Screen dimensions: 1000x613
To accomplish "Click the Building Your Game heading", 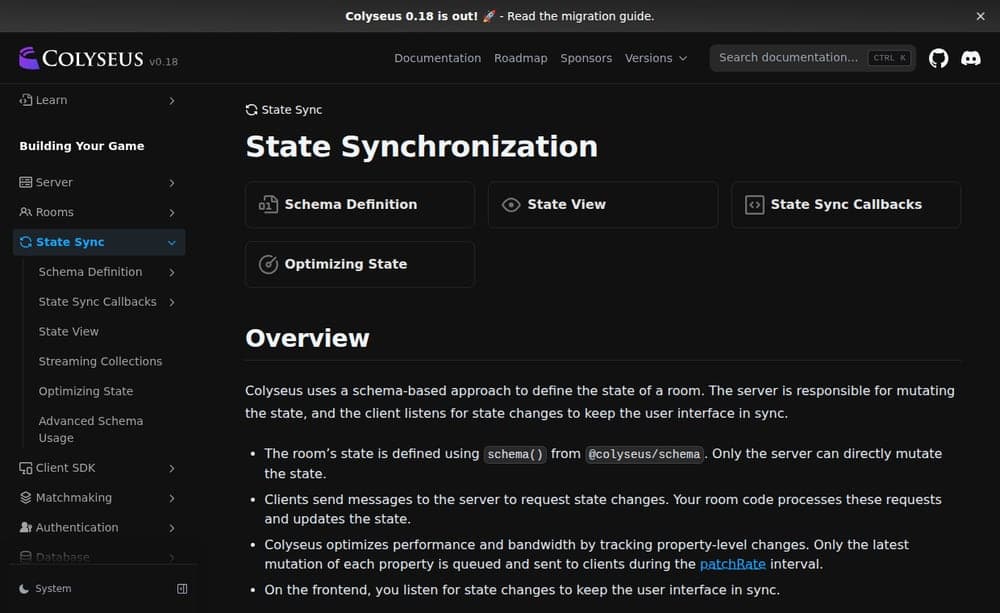I will pyautogui.click(x=82, y=146).
